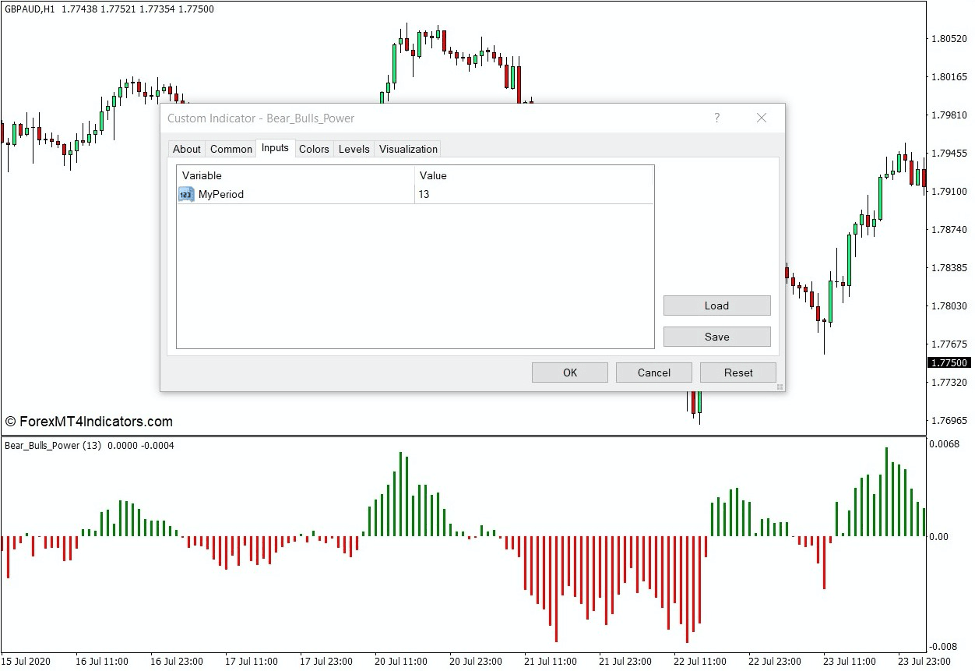This screenshot has width=977, height=672.
Task: Click the dialog Help question mark icon
Action: pyautogui.click(x=716, y=118)
